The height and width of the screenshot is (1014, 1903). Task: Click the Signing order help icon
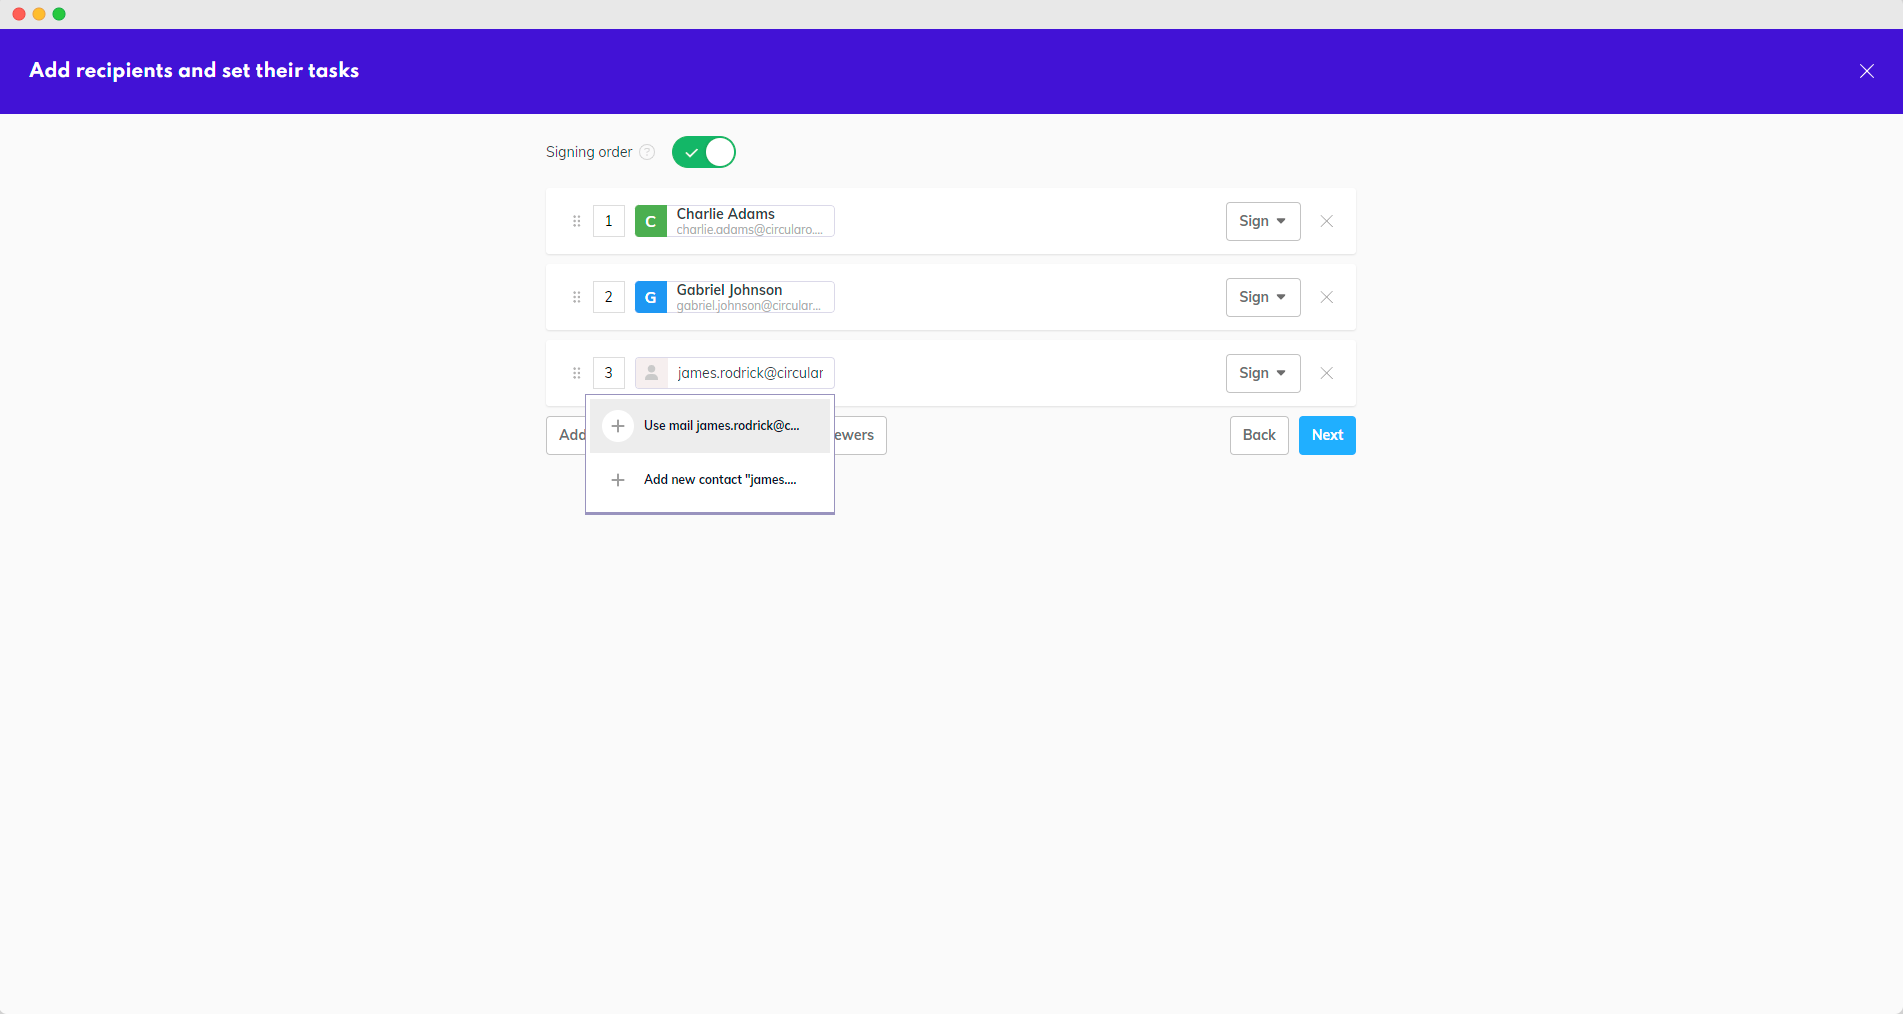coord(647,152)
